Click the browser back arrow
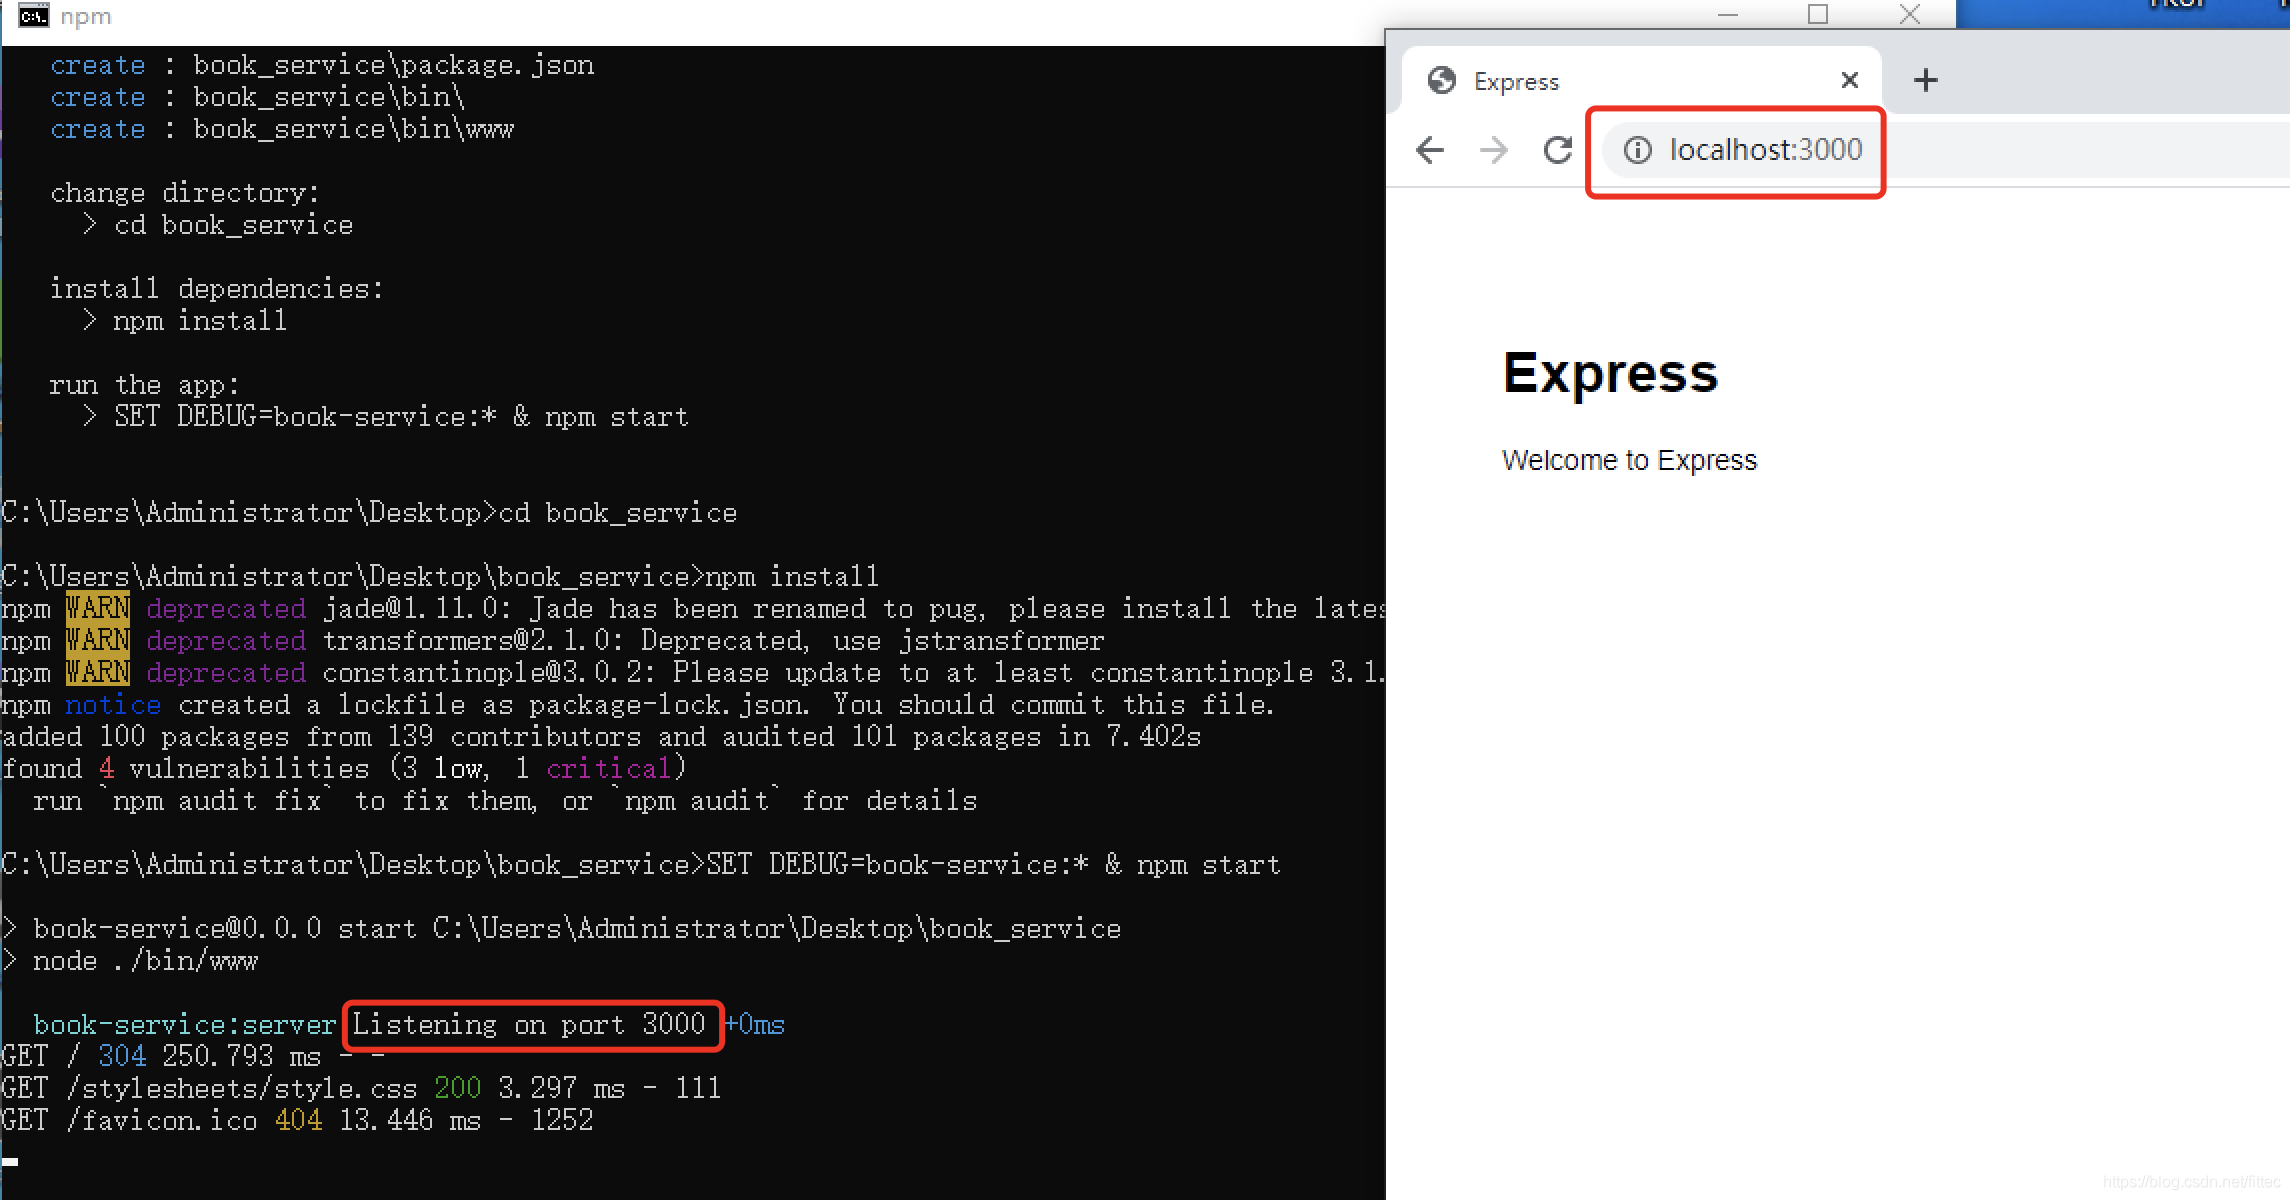The image size is (2290, 1200). (1430, 150)
